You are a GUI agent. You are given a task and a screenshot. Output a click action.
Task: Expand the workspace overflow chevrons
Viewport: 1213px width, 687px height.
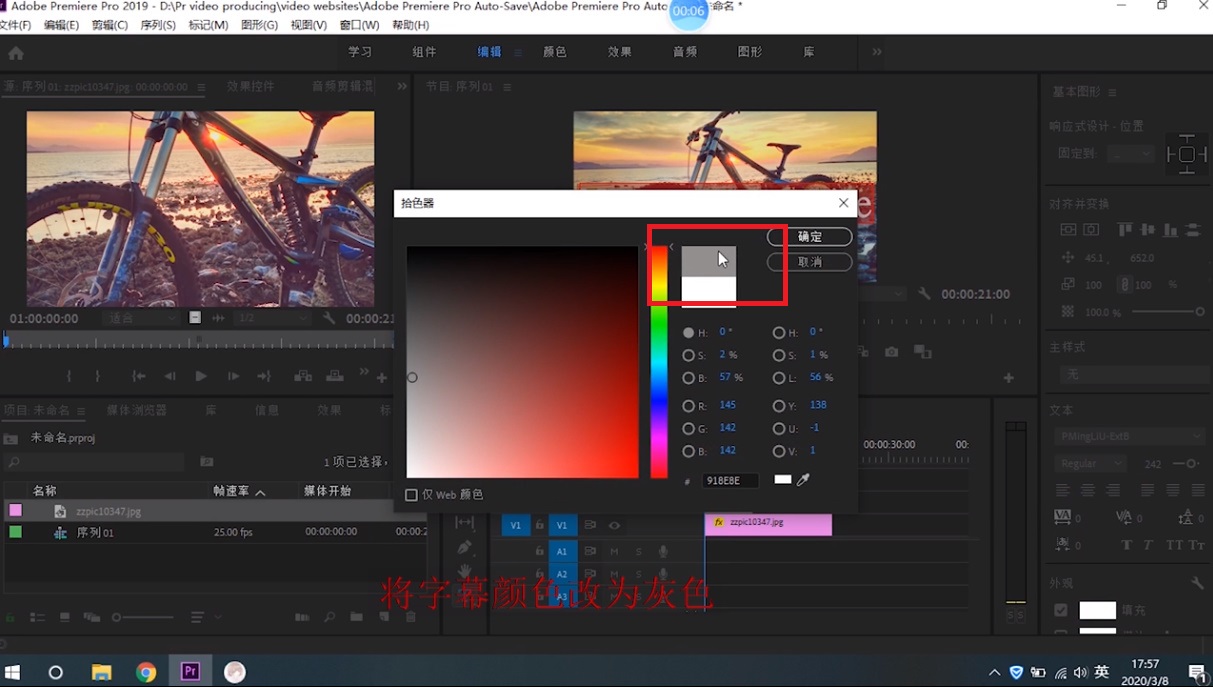pyautogui.click(x=877, y=52)
